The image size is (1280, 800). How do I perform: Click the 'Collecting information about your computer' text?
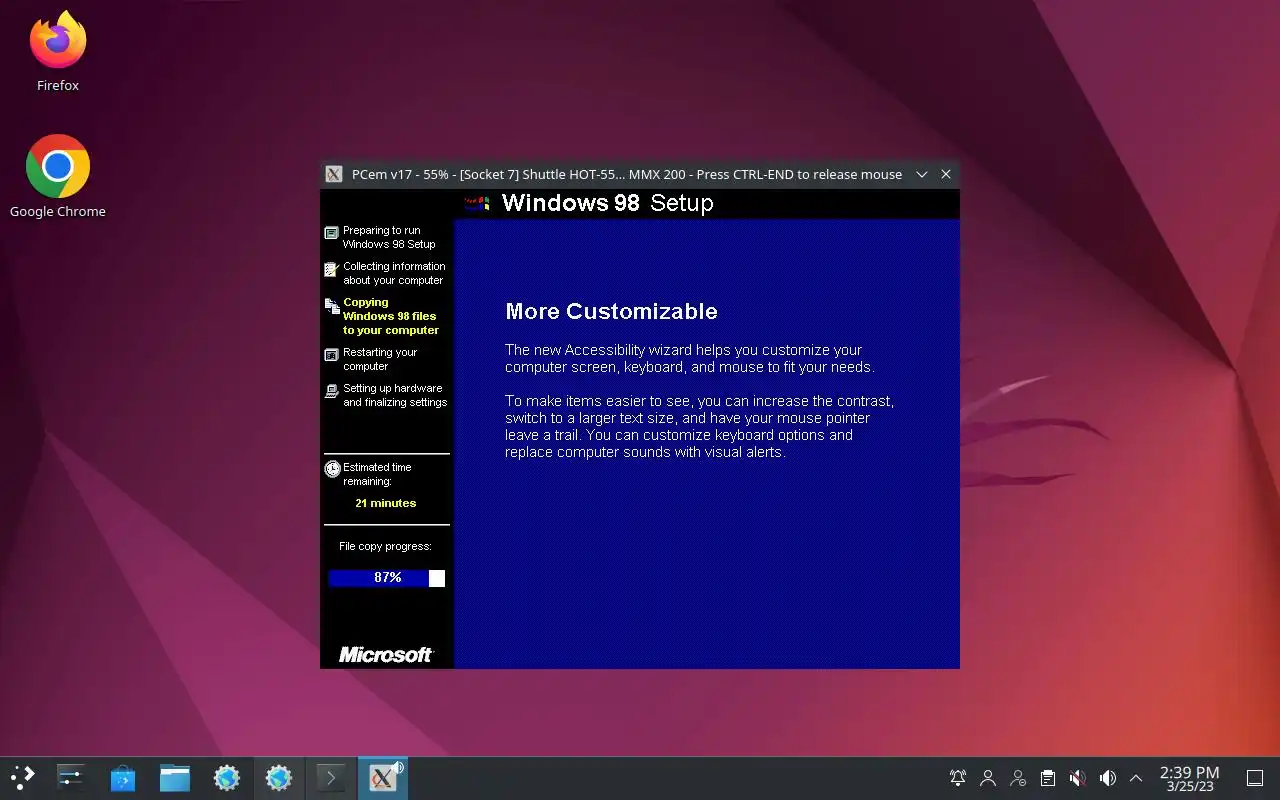pos(394,273)
